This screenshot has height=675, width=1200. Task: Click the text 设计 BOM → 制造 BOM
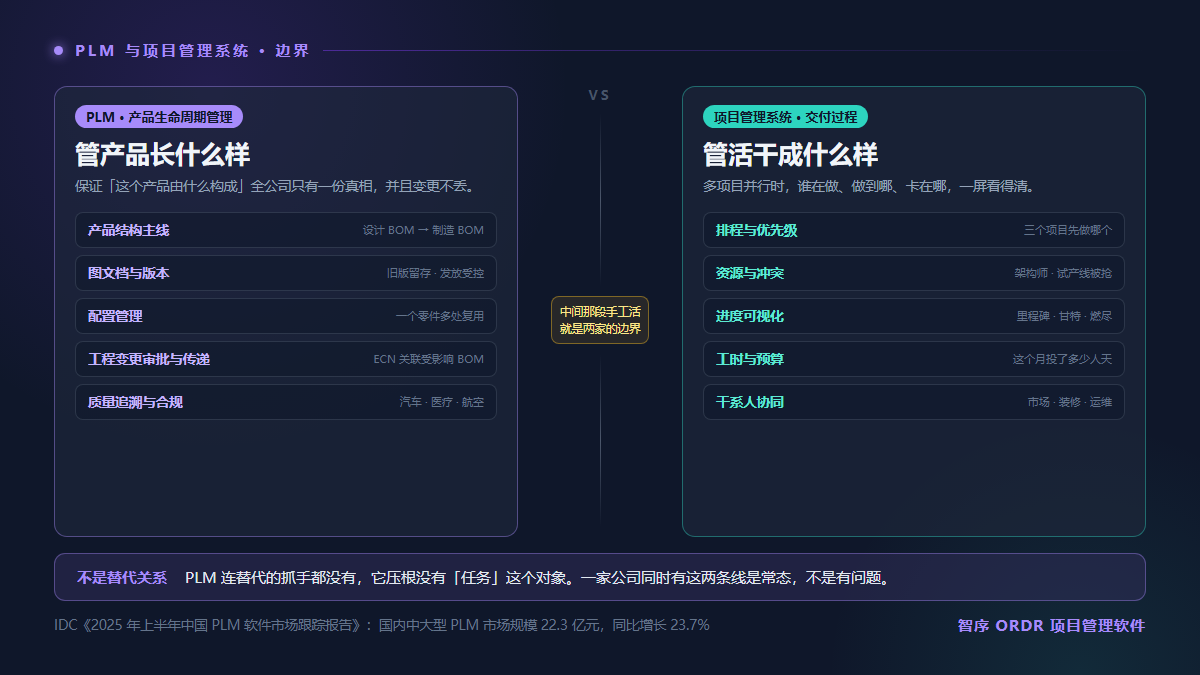click(x=423, y=230)
